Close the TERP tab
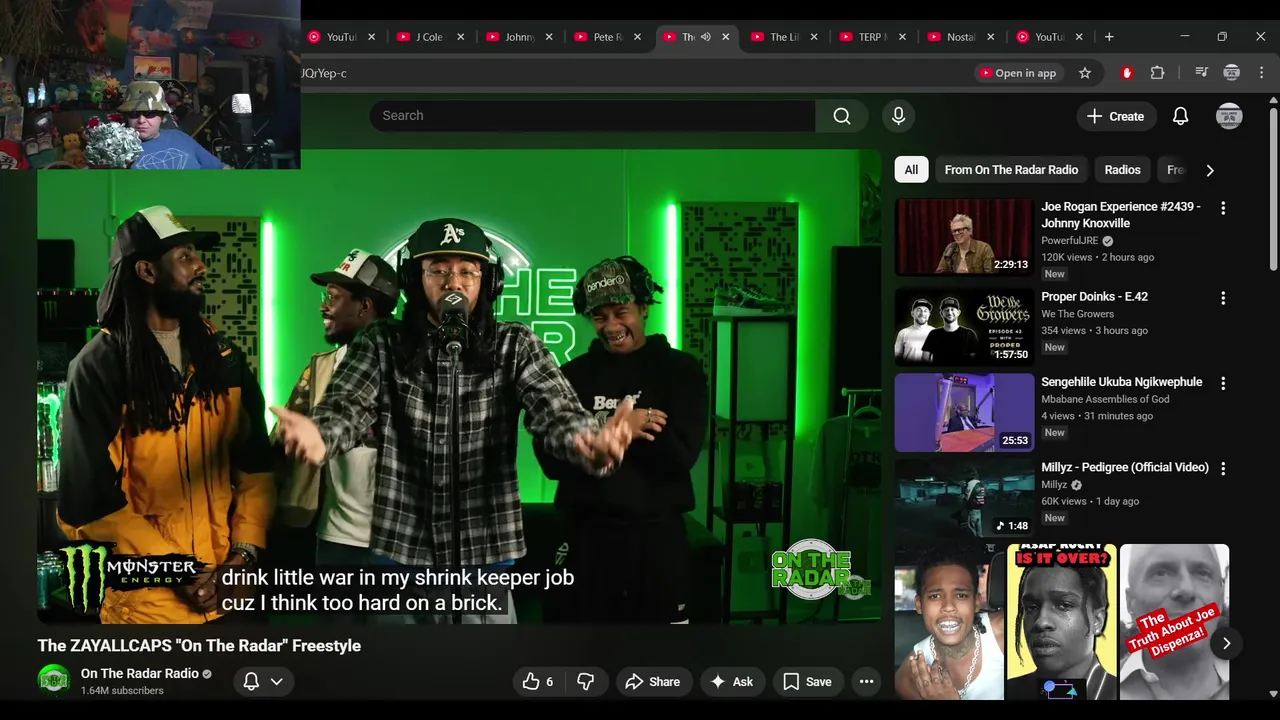Image resolution: width=1280 pixels, height=720 pixels. point(902,37)
